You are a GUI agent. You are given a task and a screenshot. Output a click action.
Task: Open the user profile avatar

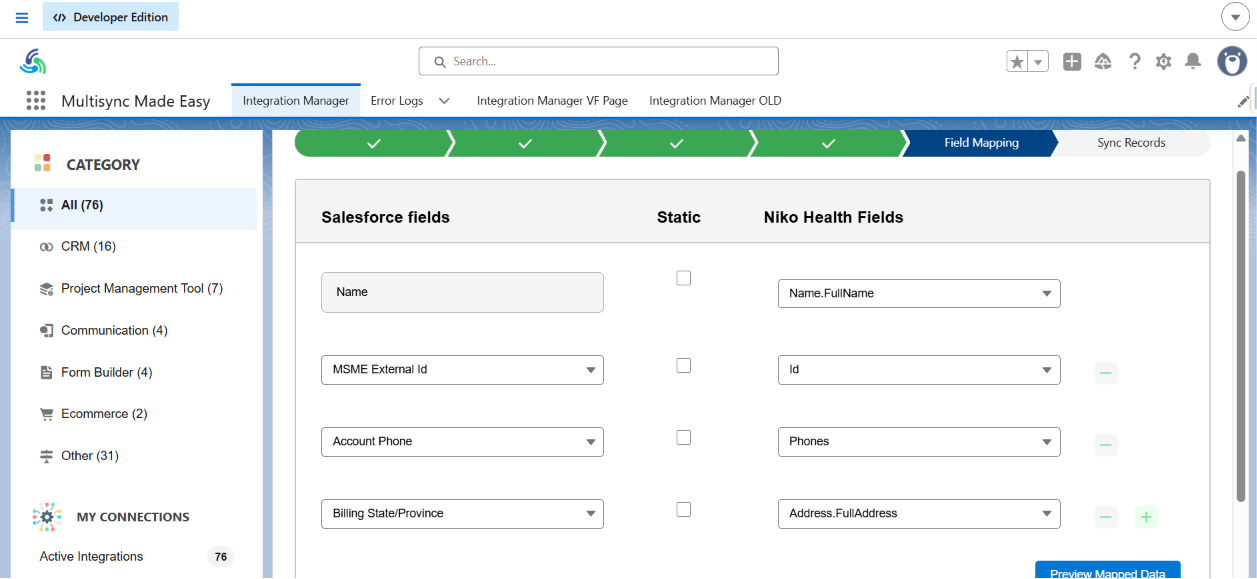1232,61
